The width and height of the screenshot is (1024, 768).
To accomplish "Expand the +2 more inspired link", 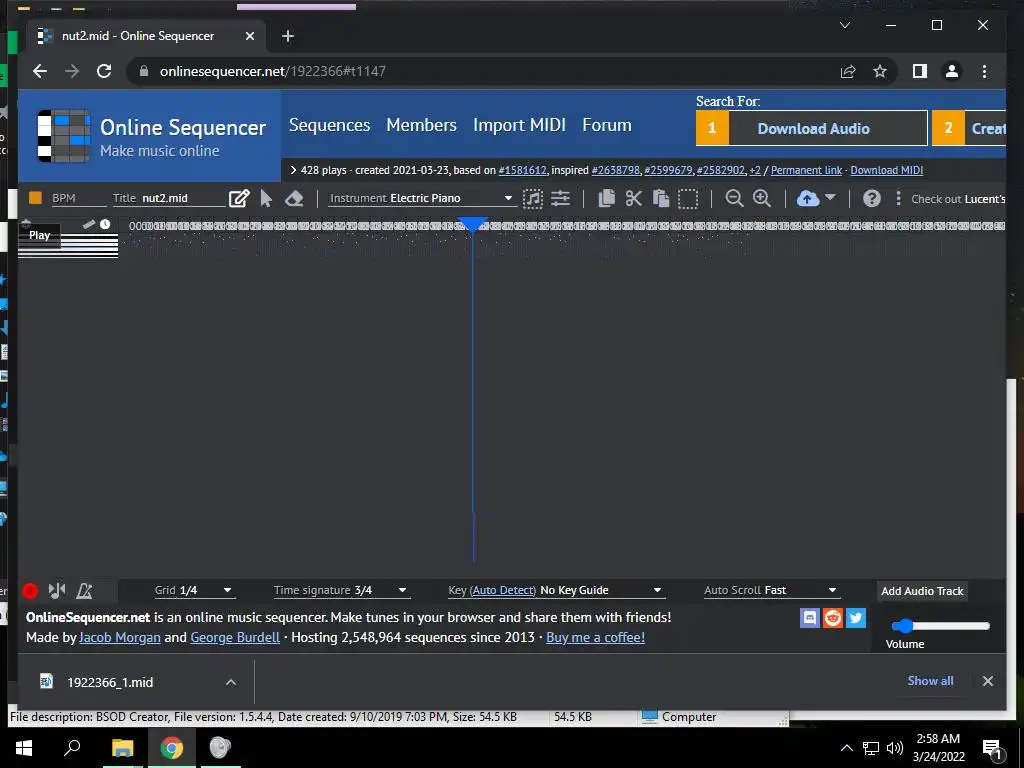I will pyautogui.click(x=755, y=170).
